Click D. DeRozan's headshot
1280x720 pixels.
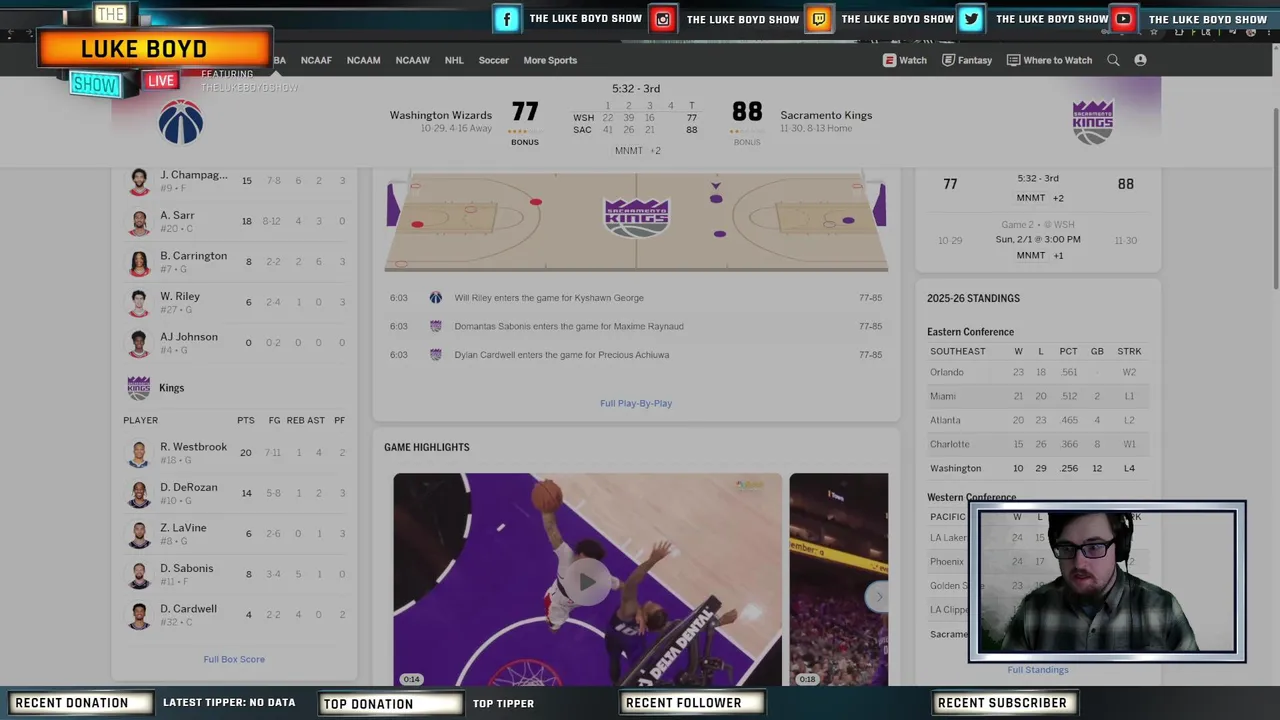[x=139, y=494]
